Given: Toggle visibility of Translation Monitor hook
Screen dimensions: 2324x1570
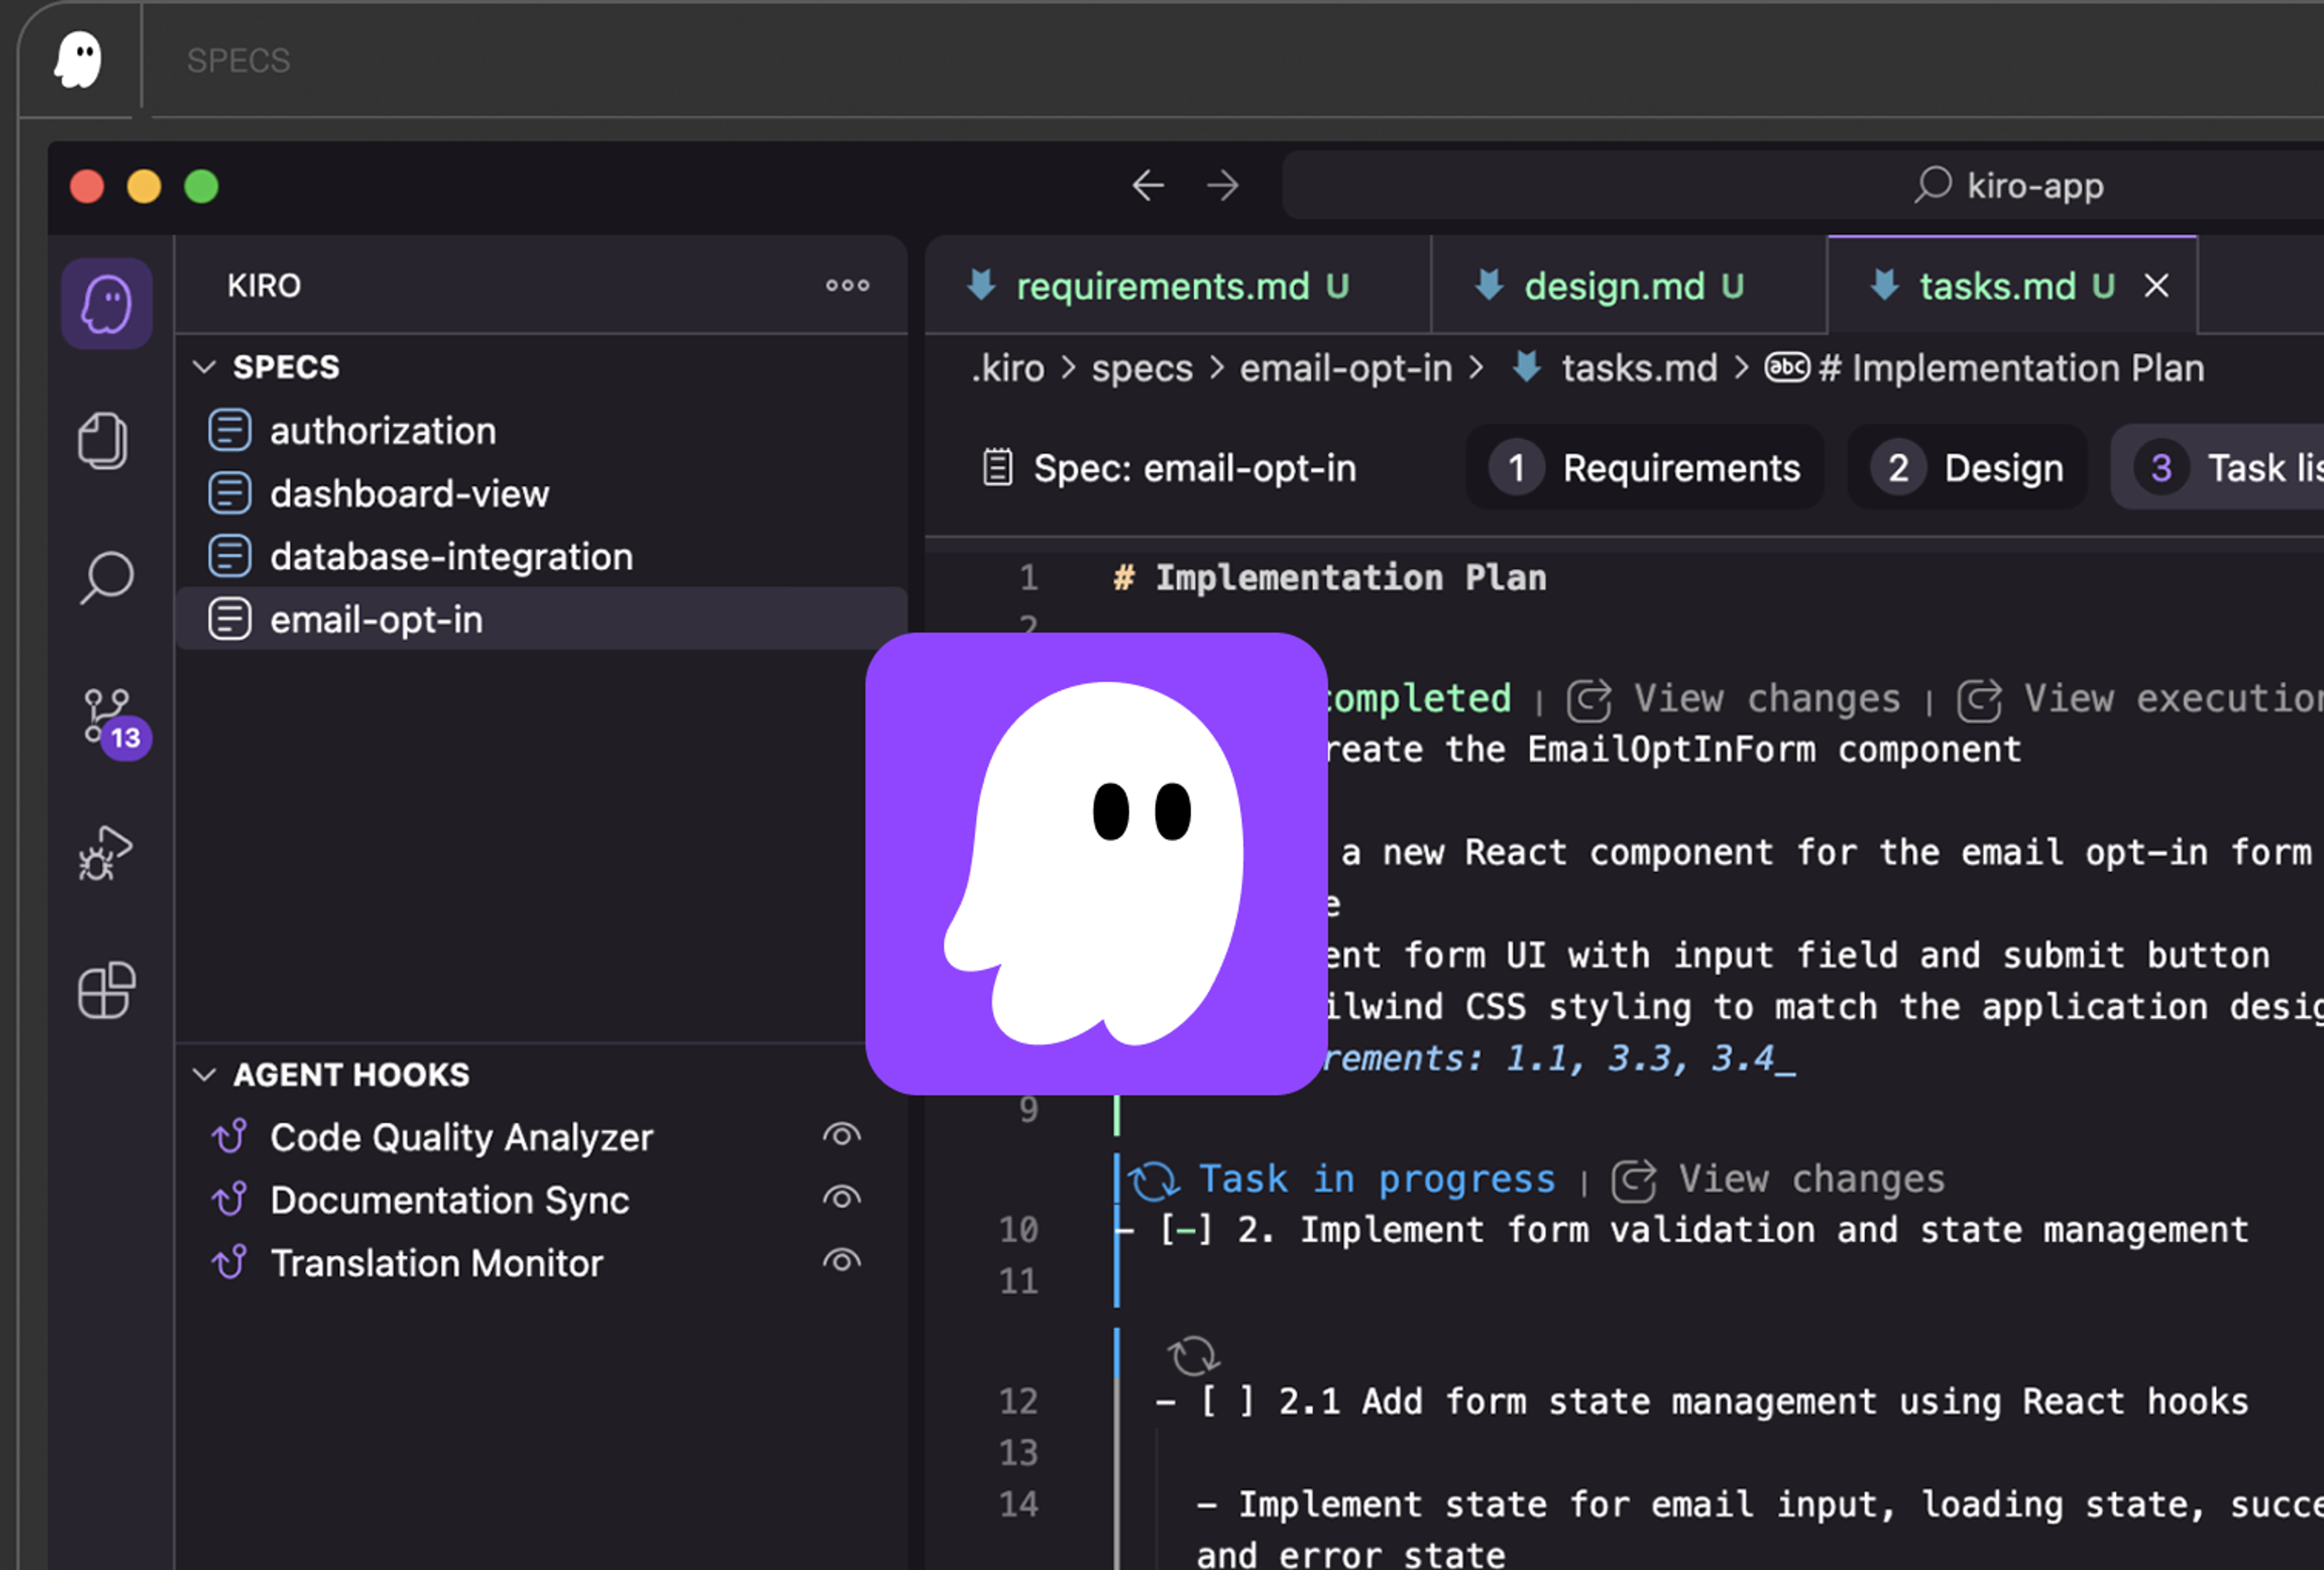Looking at the screenshot, I should 842,1261.
